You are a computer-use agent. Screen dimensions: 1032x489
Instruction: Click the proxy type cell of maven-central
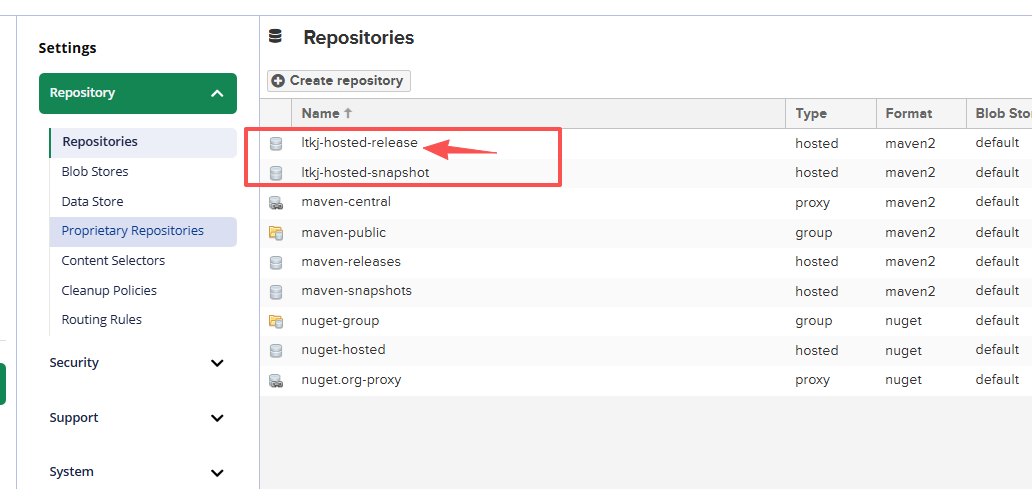click(812, 203)
